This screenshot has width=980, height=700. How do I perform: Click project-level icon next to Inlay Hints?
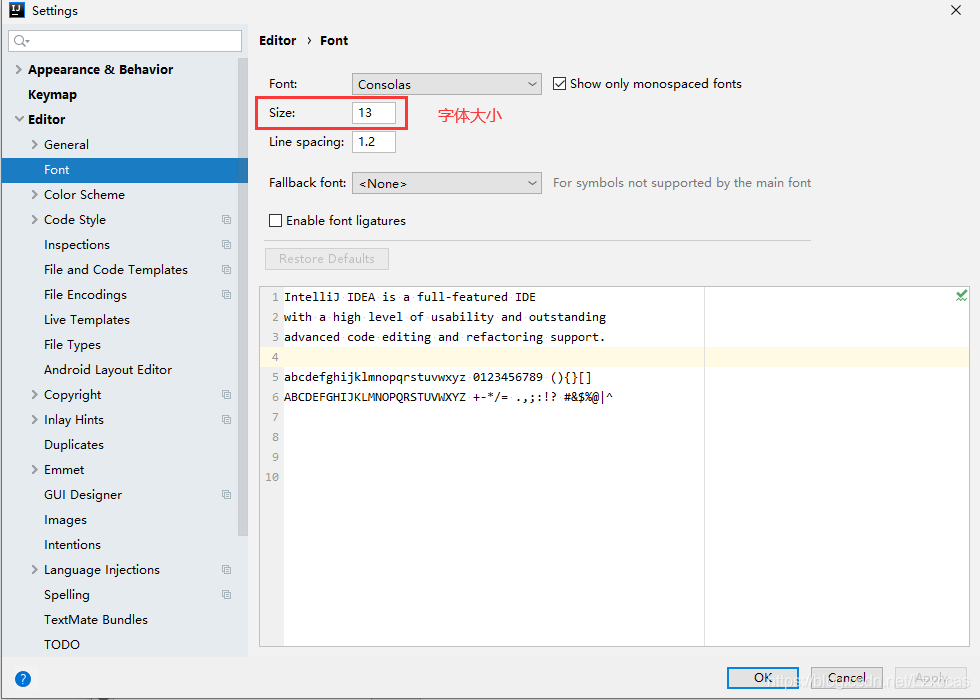(226, 419)
